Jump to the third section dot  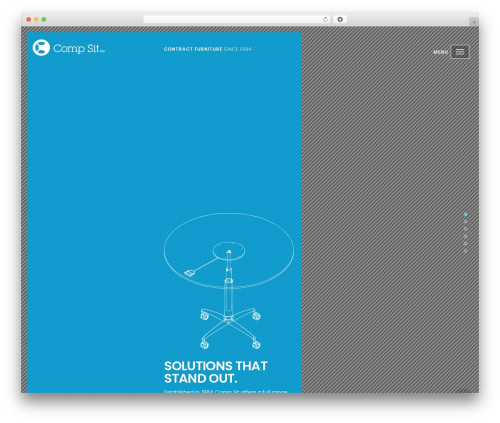(465, 229)
